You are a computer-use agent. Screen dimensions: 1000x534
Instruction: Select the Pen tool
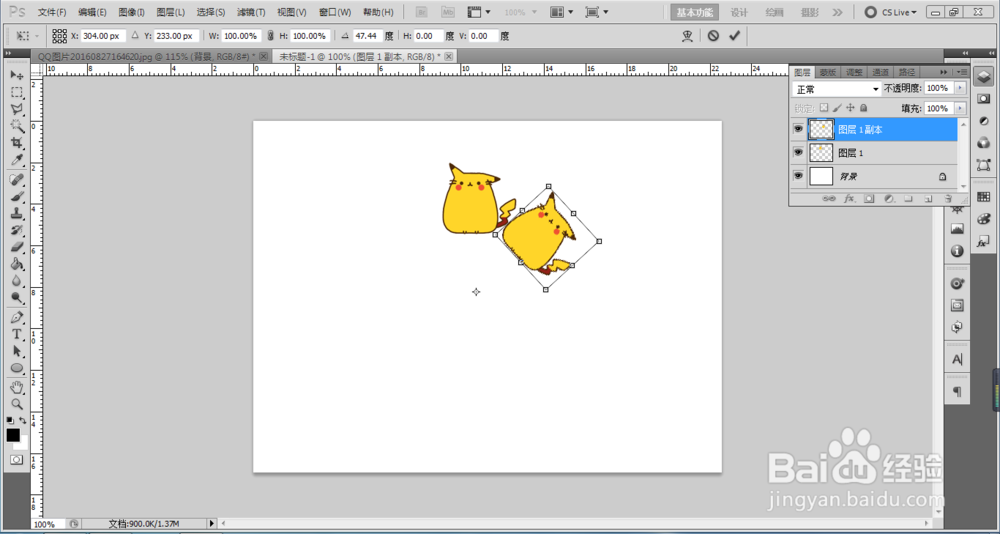17,317
